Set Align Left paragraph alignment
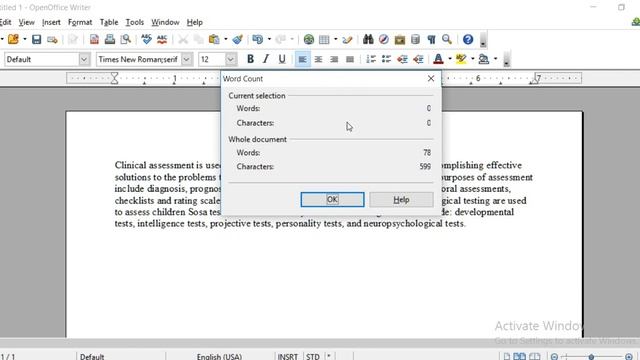Screen dimensions: 640x360 tap(302, 59)
